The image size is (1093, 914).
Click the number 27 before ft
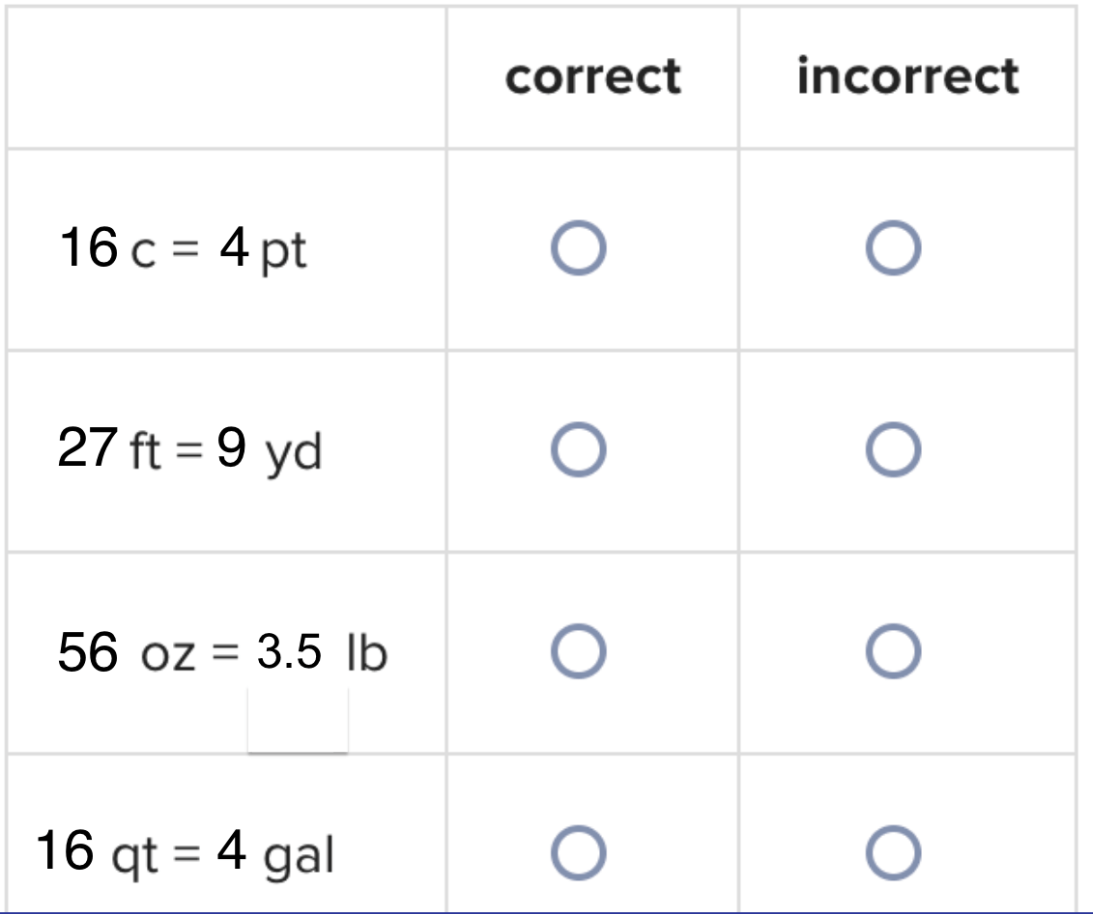pos(87,448)
